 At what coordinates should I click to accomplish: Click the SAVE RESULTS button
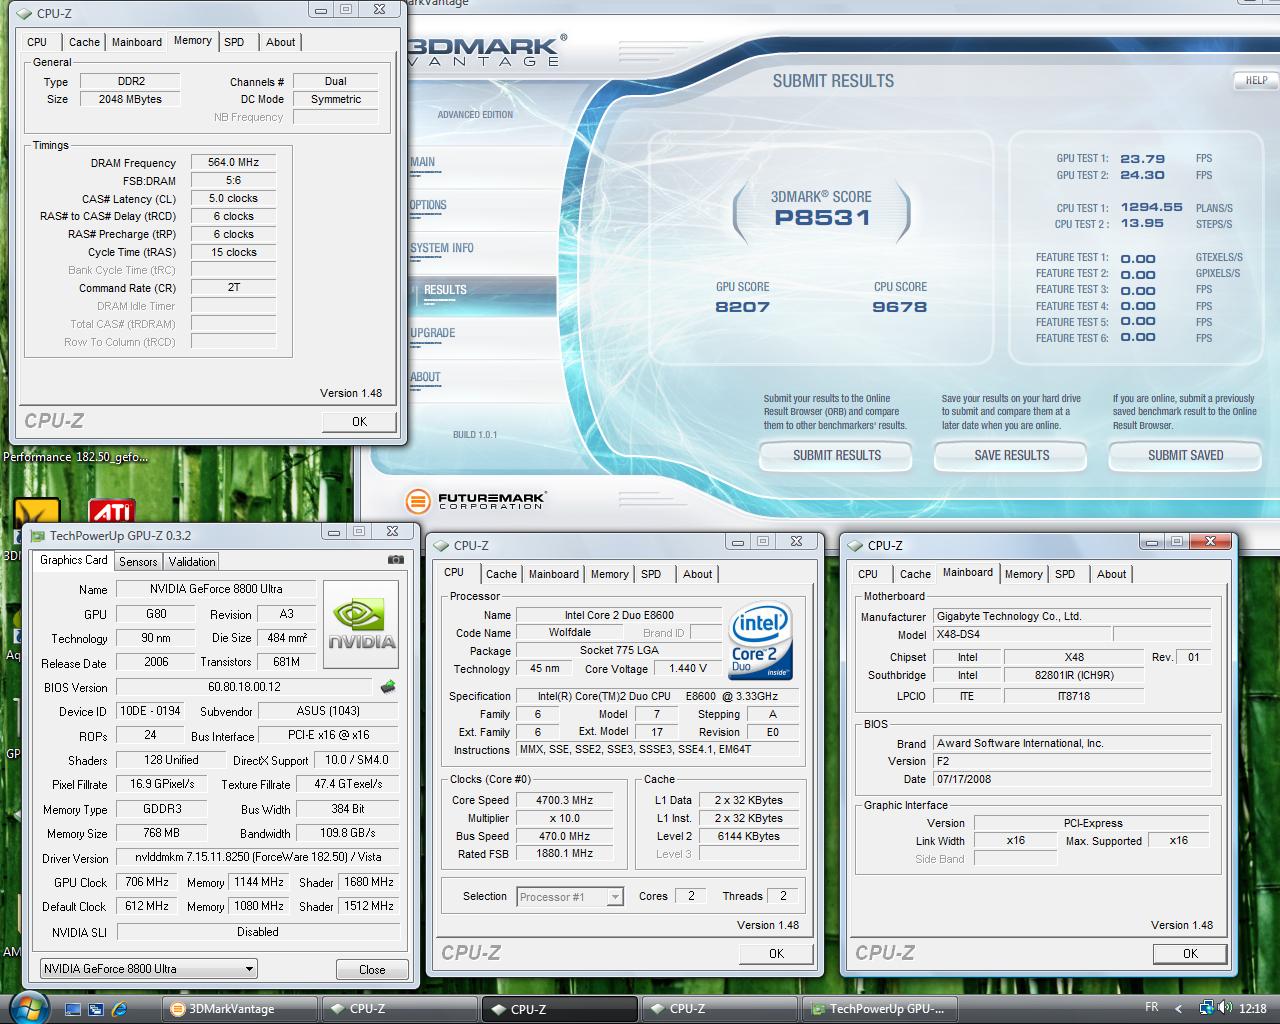pos(1011,456)
